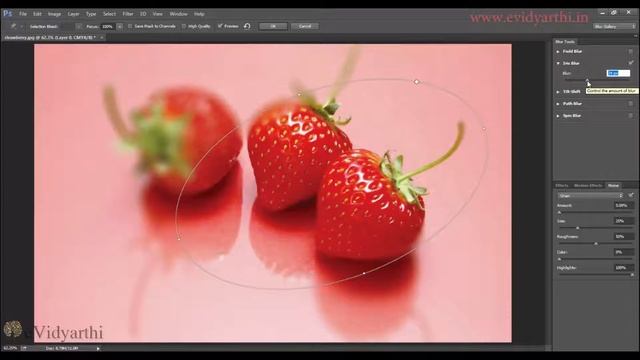640x360 pixels.
Task: Click the Focus percentage field
Action: point(107,27)
